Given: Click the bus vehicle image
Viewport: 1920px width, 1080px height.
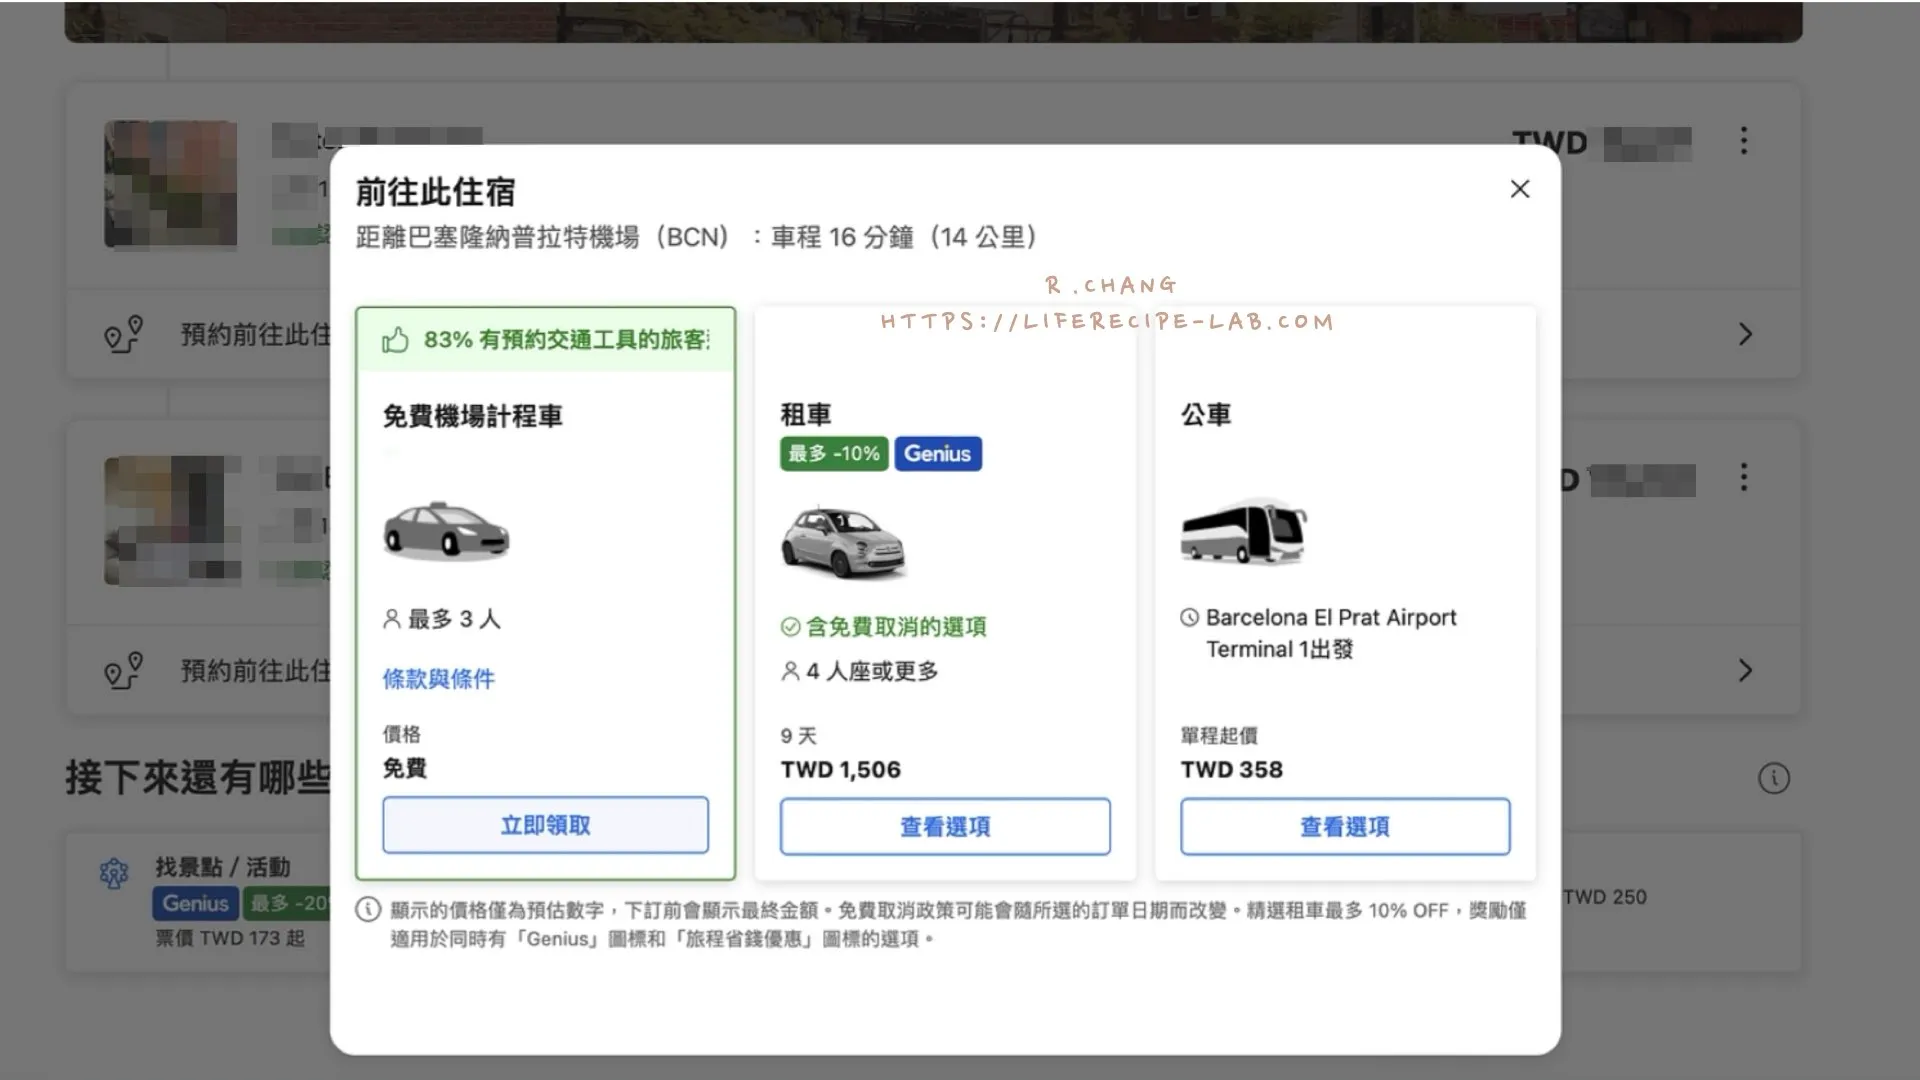Looking at the screenshot, I should (x=1243, y=532).
